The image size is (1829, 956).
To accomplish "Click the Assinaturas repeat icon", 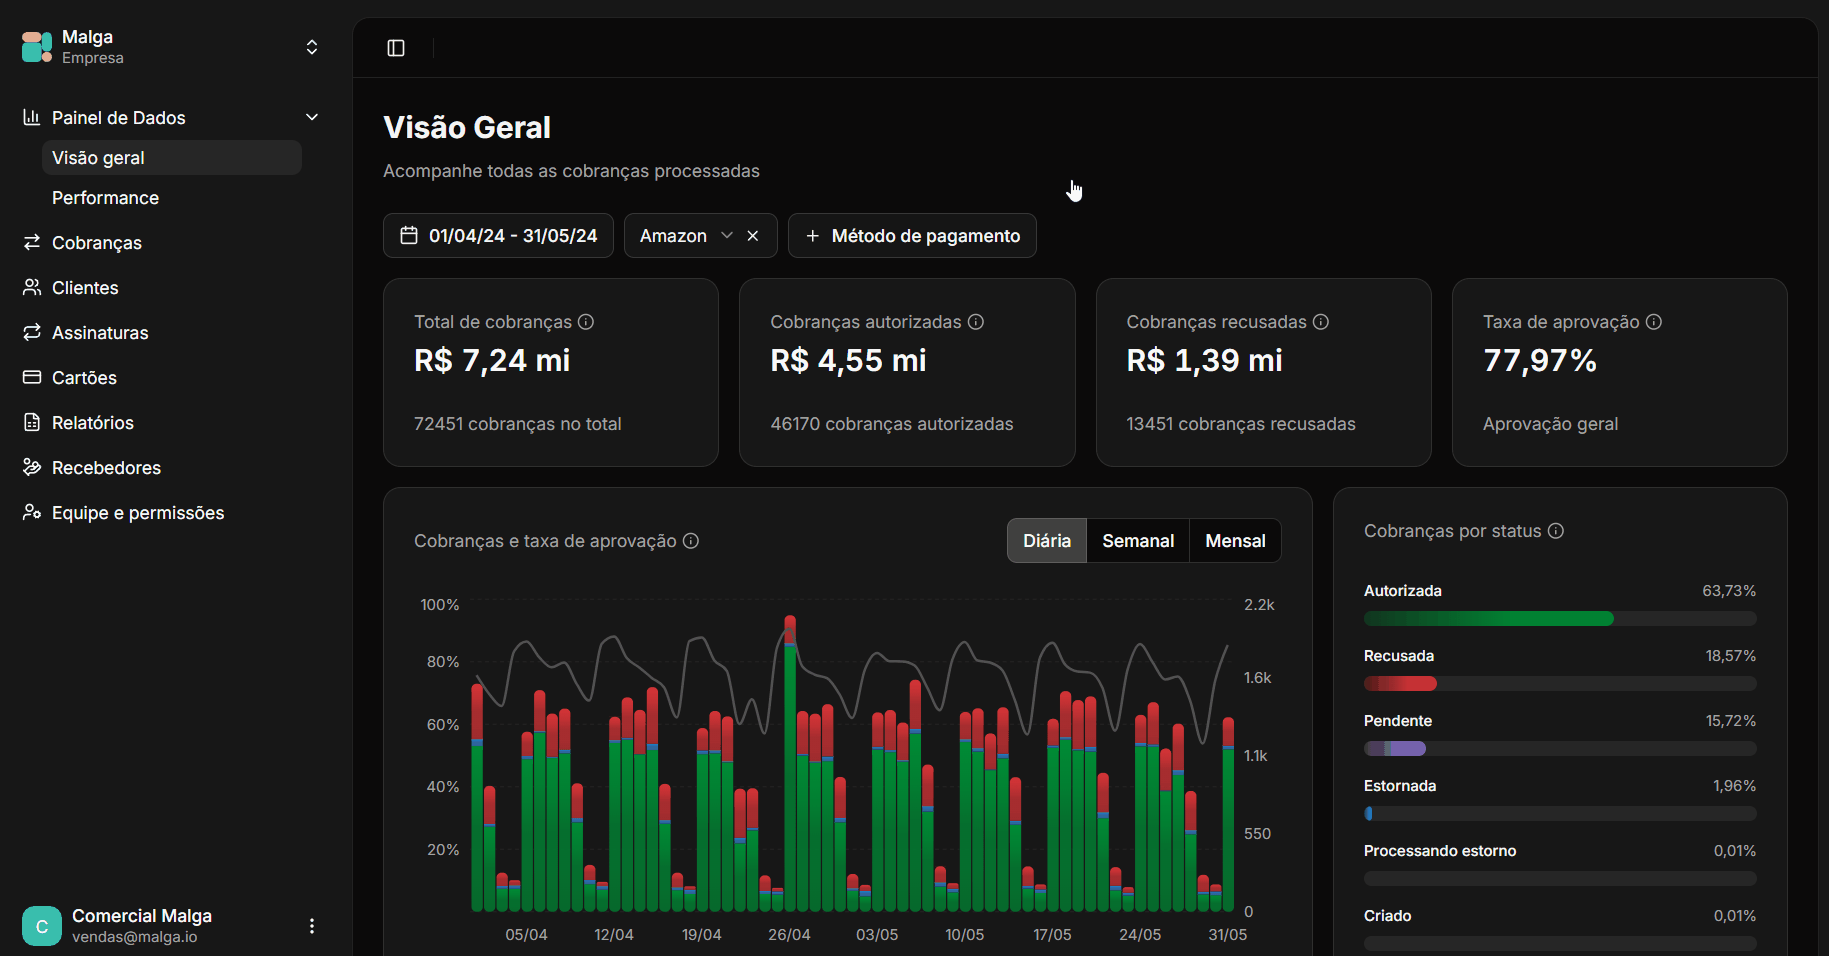I will [x=32, y=332].
